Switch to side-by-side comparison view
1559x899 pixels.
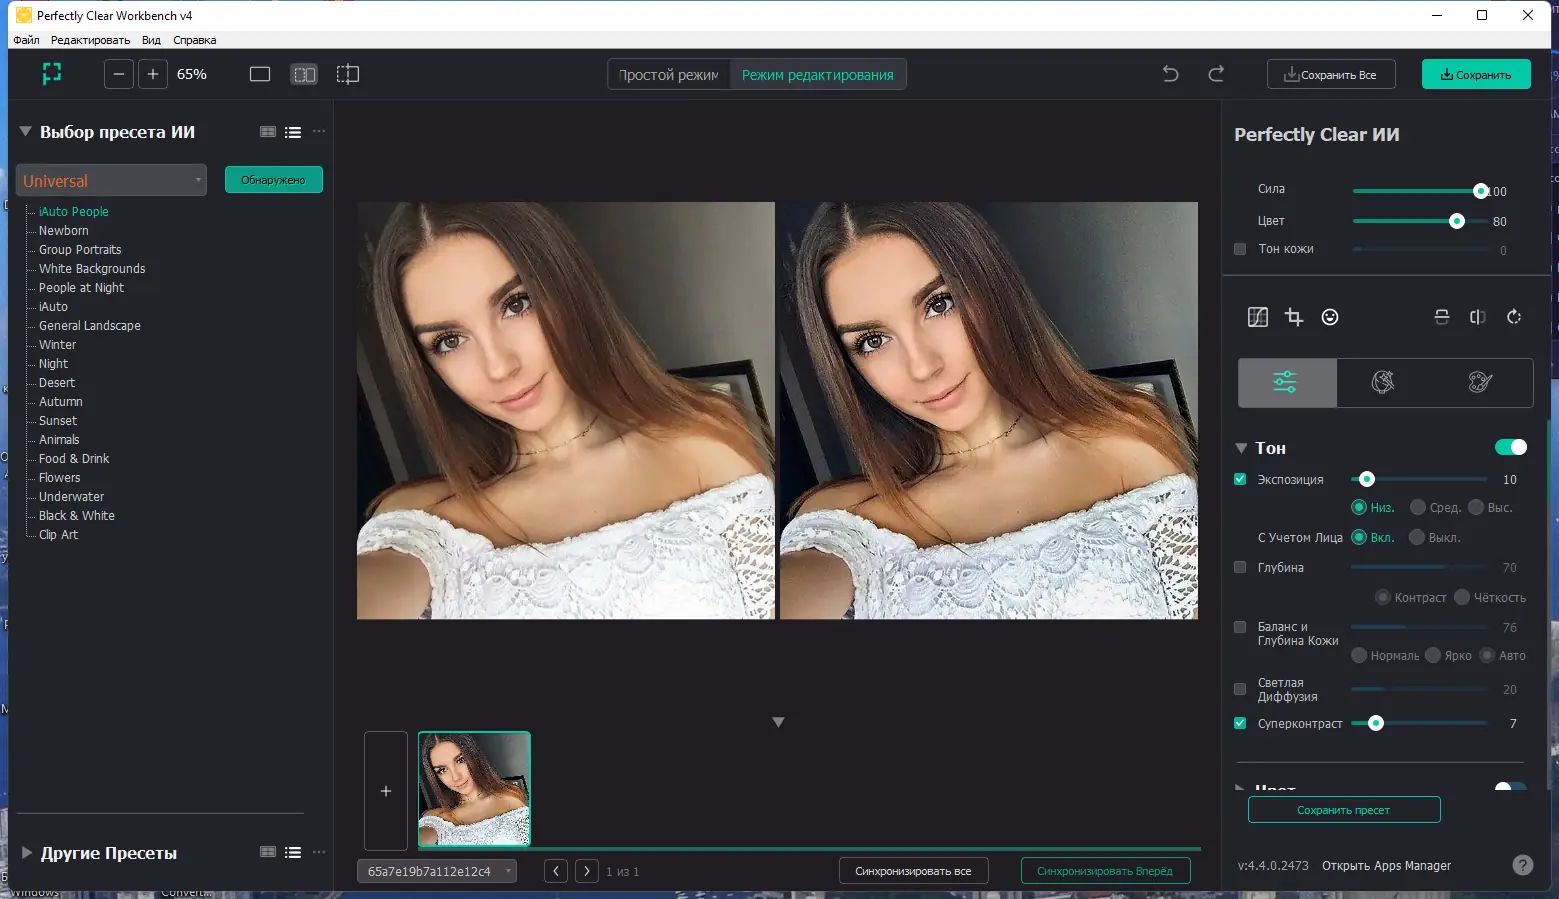click(x=304, y=73)
